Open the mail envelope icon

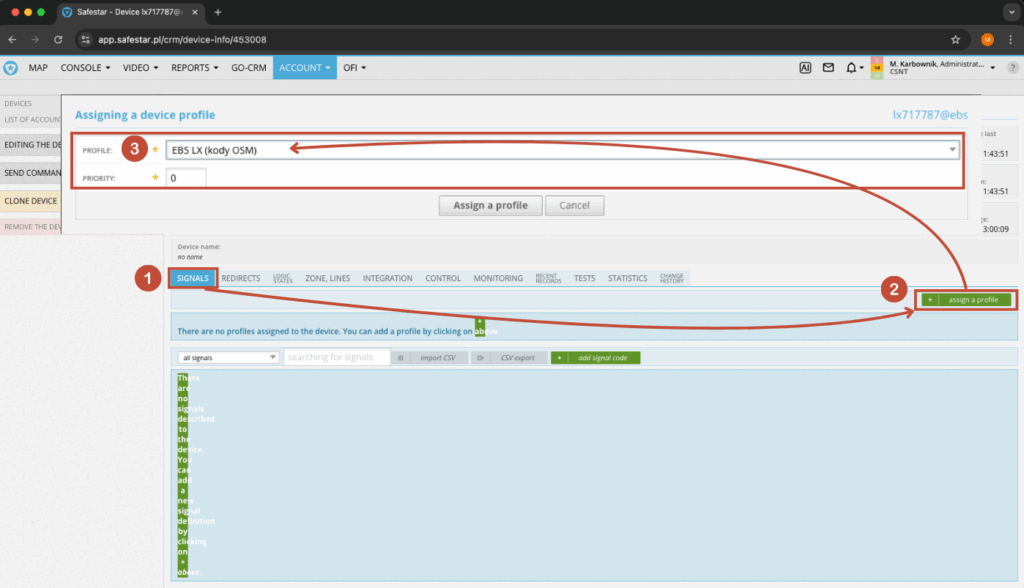[828, 68]
